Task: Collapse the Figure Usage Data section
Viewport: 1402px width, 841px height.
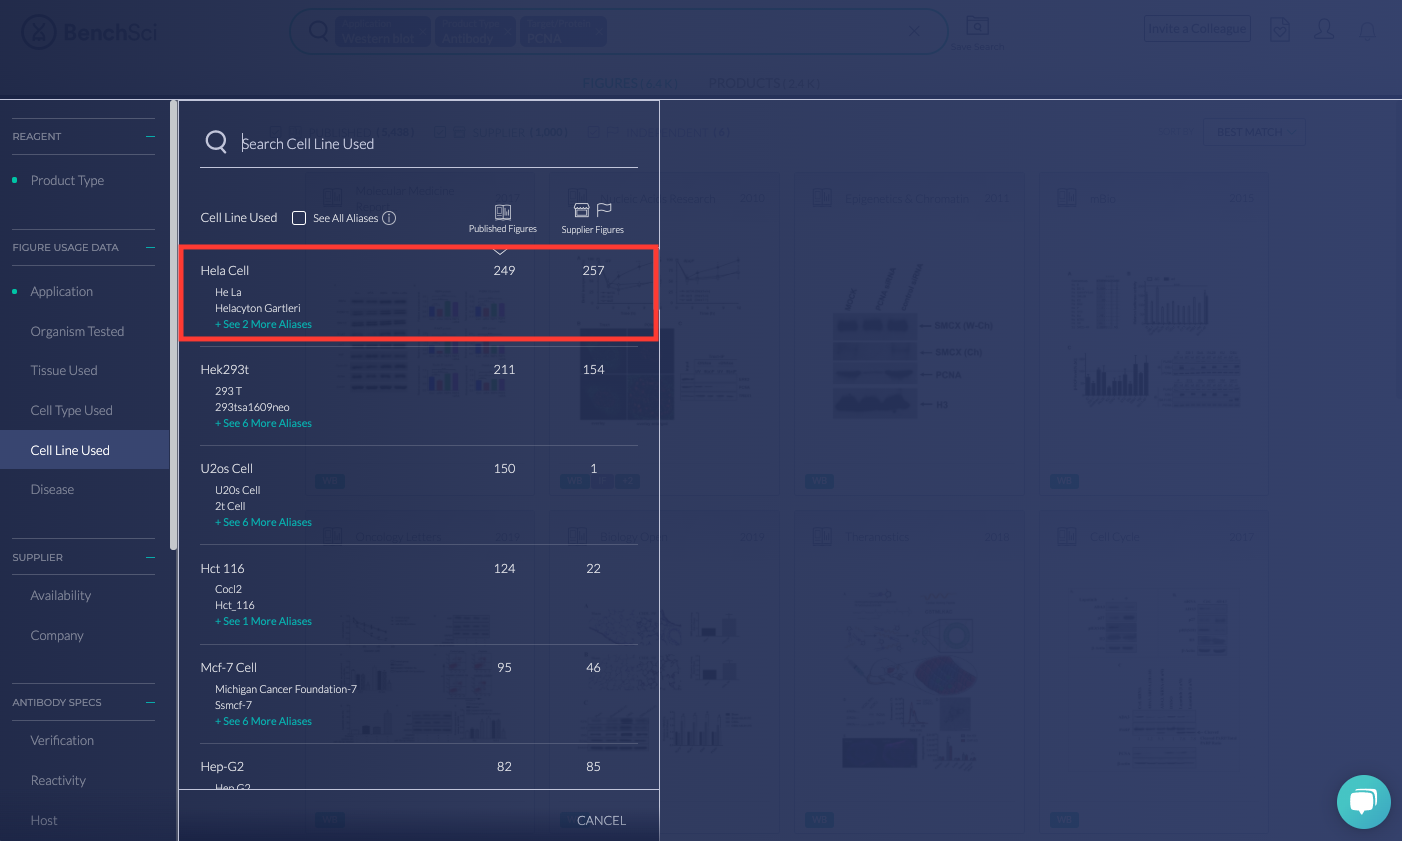Action: (x=150, y=247)
